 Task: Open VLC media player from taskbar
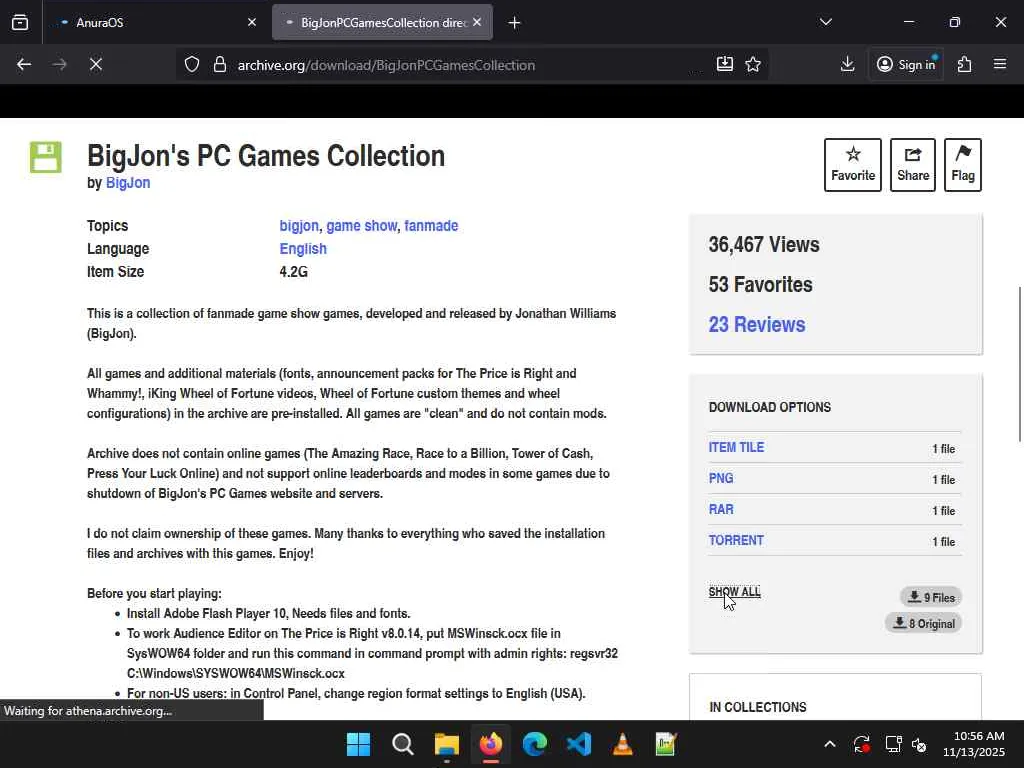pos(623,744)
